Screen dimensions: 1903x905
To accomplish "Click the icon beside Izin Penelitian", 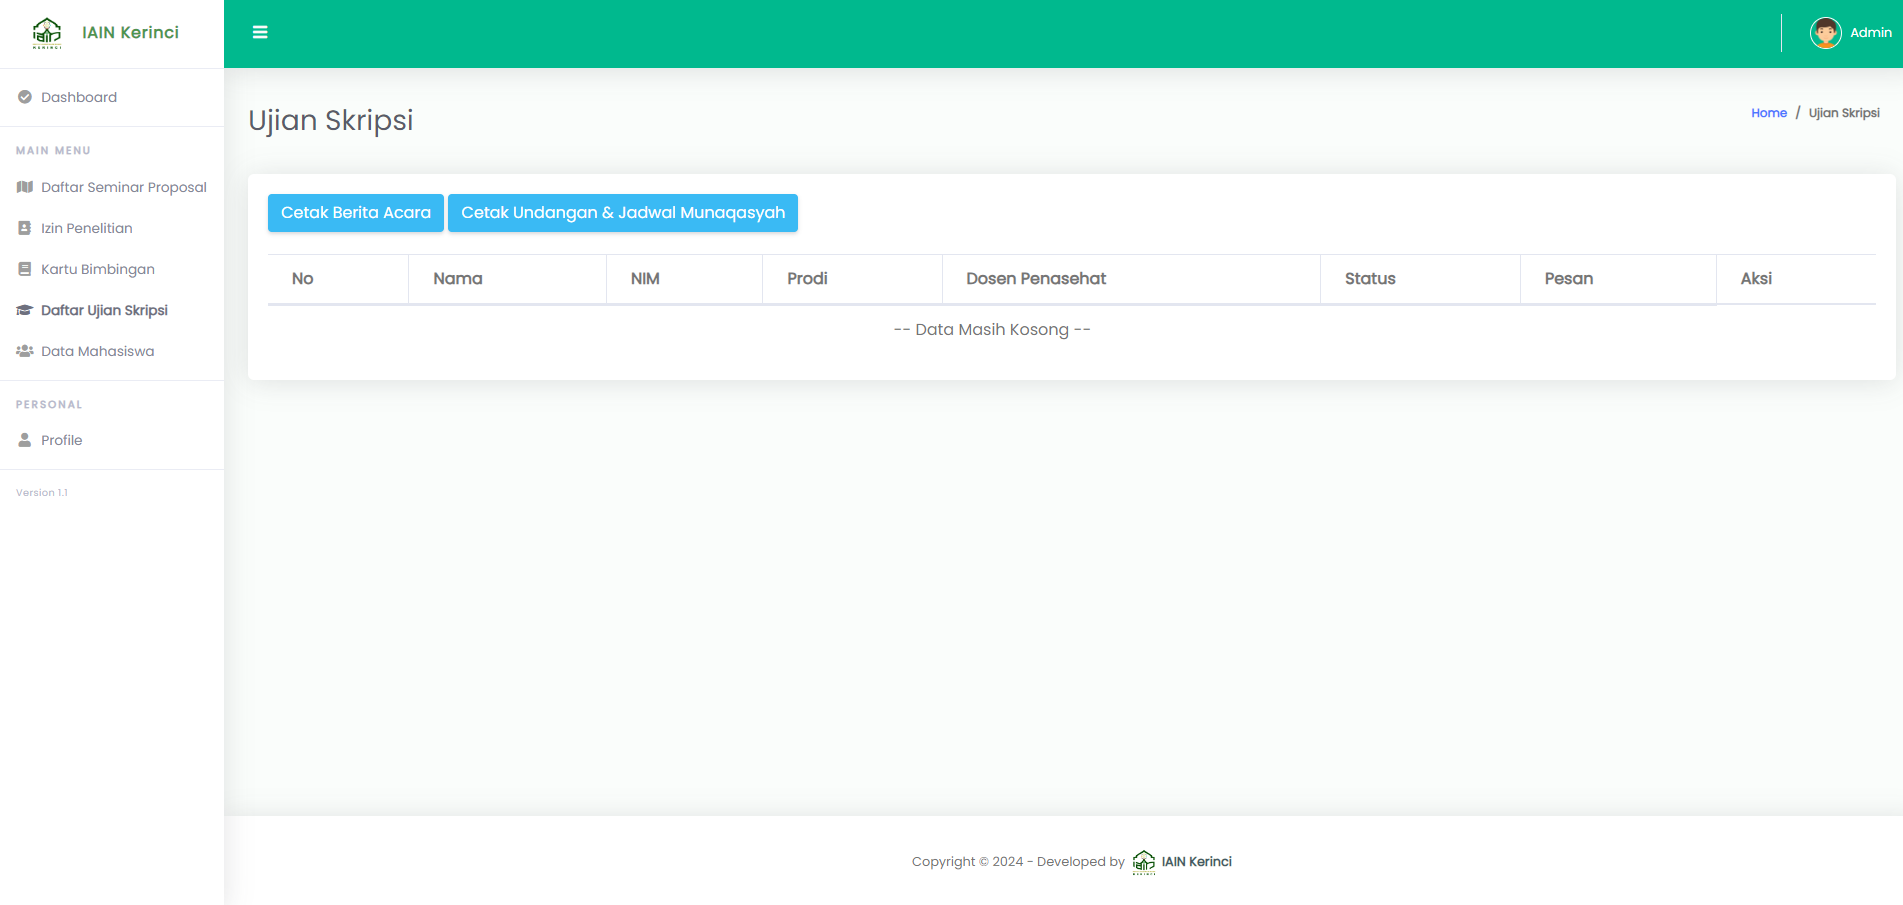I will click(x=25, y=228).
